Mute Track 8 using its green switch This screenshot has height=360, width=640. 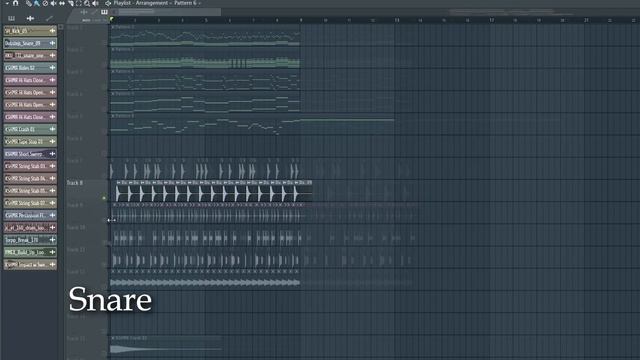(x=104, y=198)
